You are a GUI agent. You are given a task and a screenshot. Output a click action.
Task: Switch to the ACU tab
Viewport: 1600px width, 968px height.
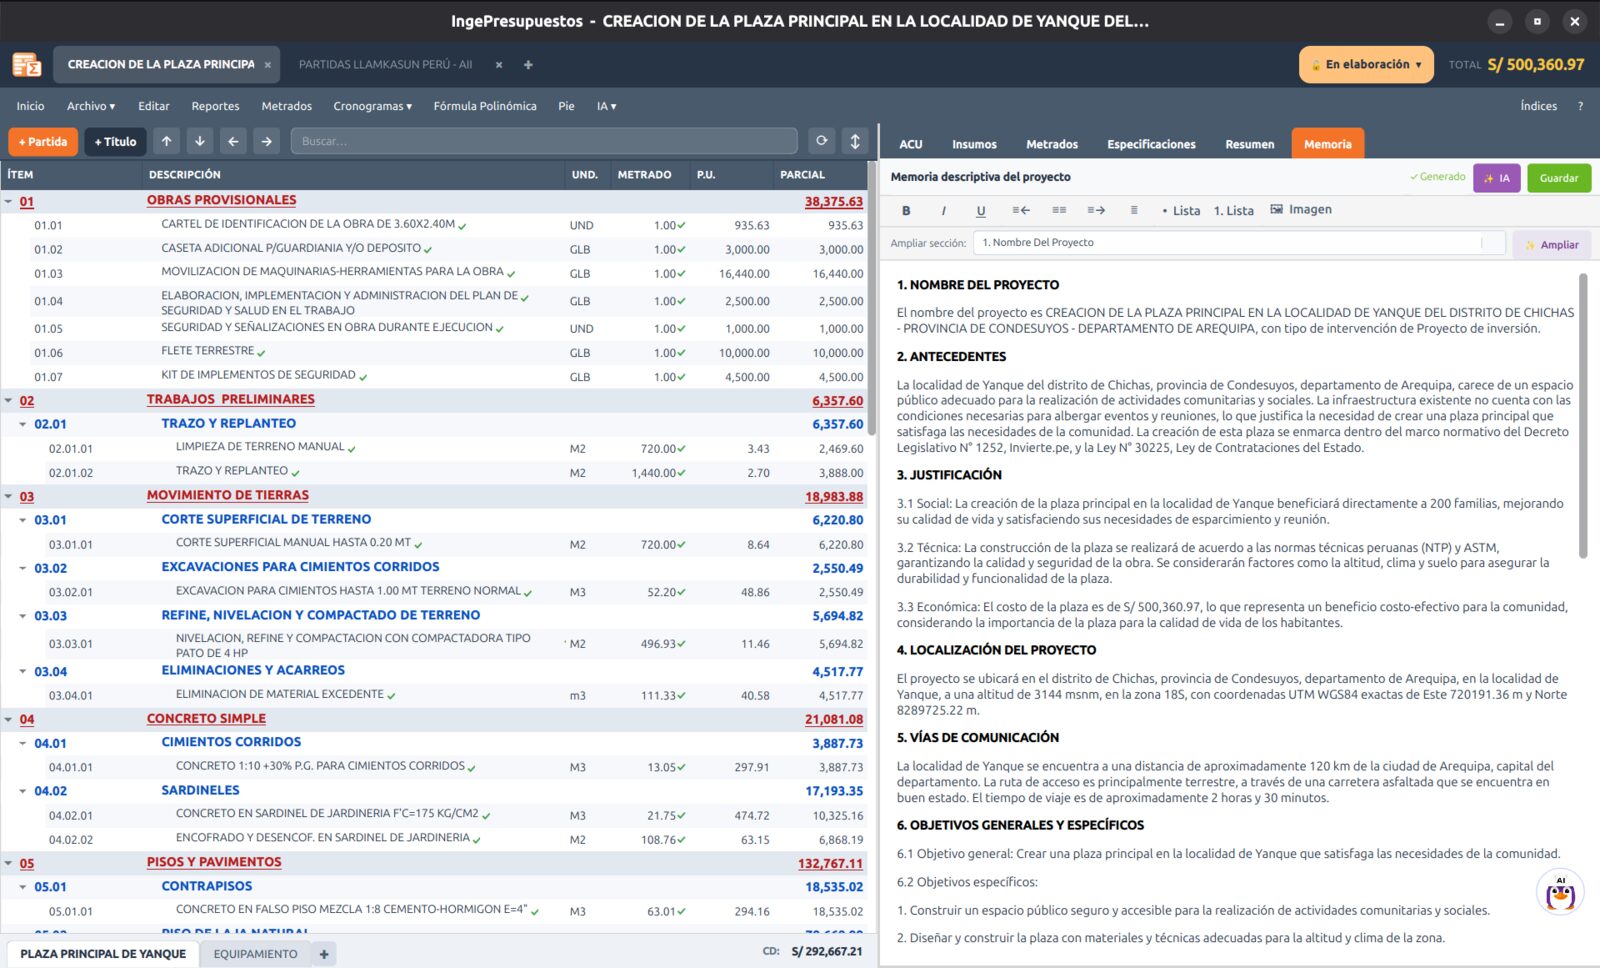(x=911, y=144)
